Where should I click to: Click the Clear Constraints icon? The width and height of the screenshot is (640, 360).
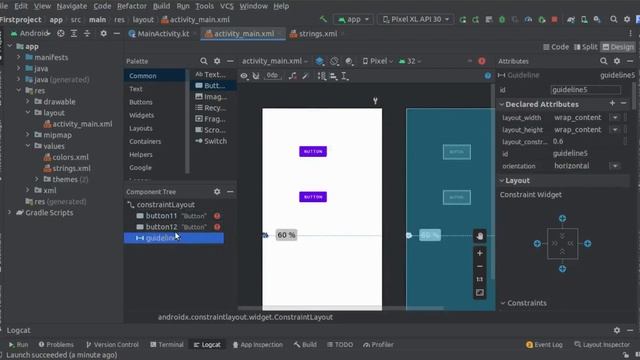[x=293, y=76]
